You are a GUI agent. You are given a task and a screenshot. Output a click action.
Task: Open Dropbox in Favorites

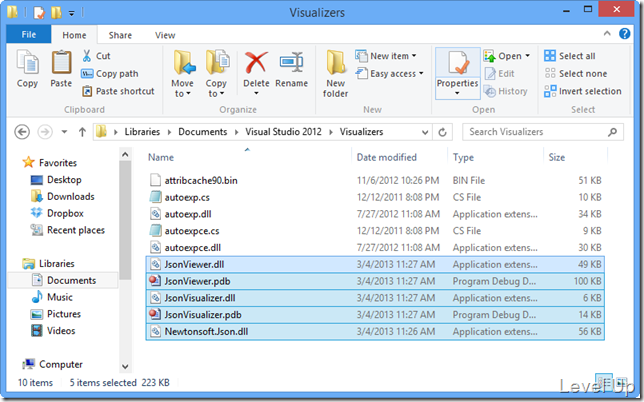[x=58, y=214]
